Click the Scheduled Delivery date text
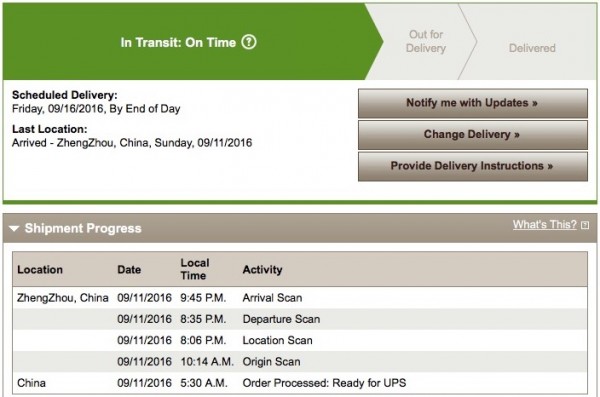 click(96, 109)
